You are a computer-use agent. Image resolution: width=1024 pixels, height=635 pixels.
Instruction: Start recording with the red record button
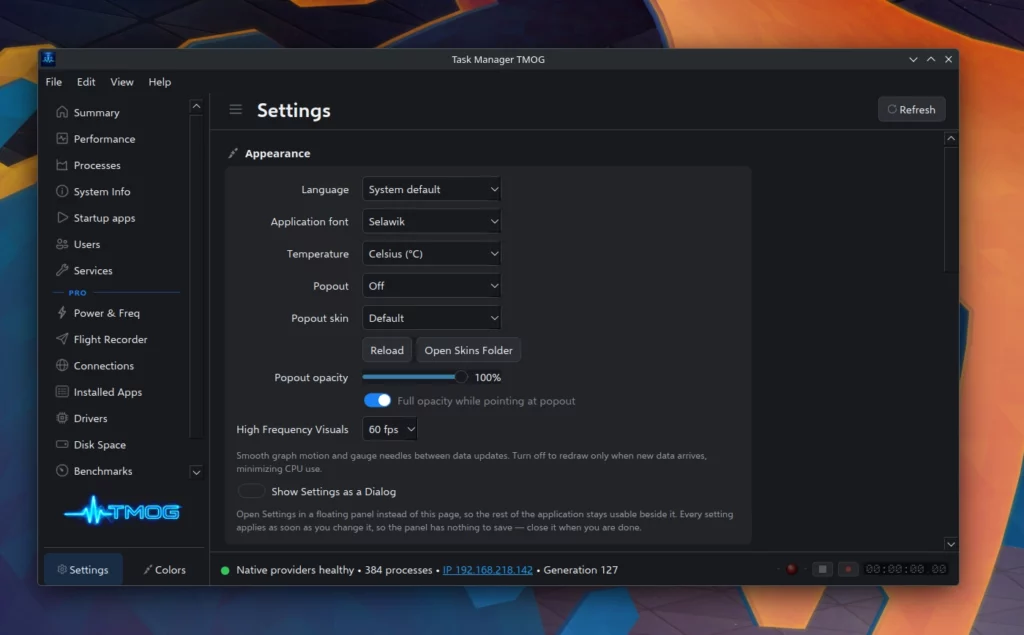coord(848,570)
